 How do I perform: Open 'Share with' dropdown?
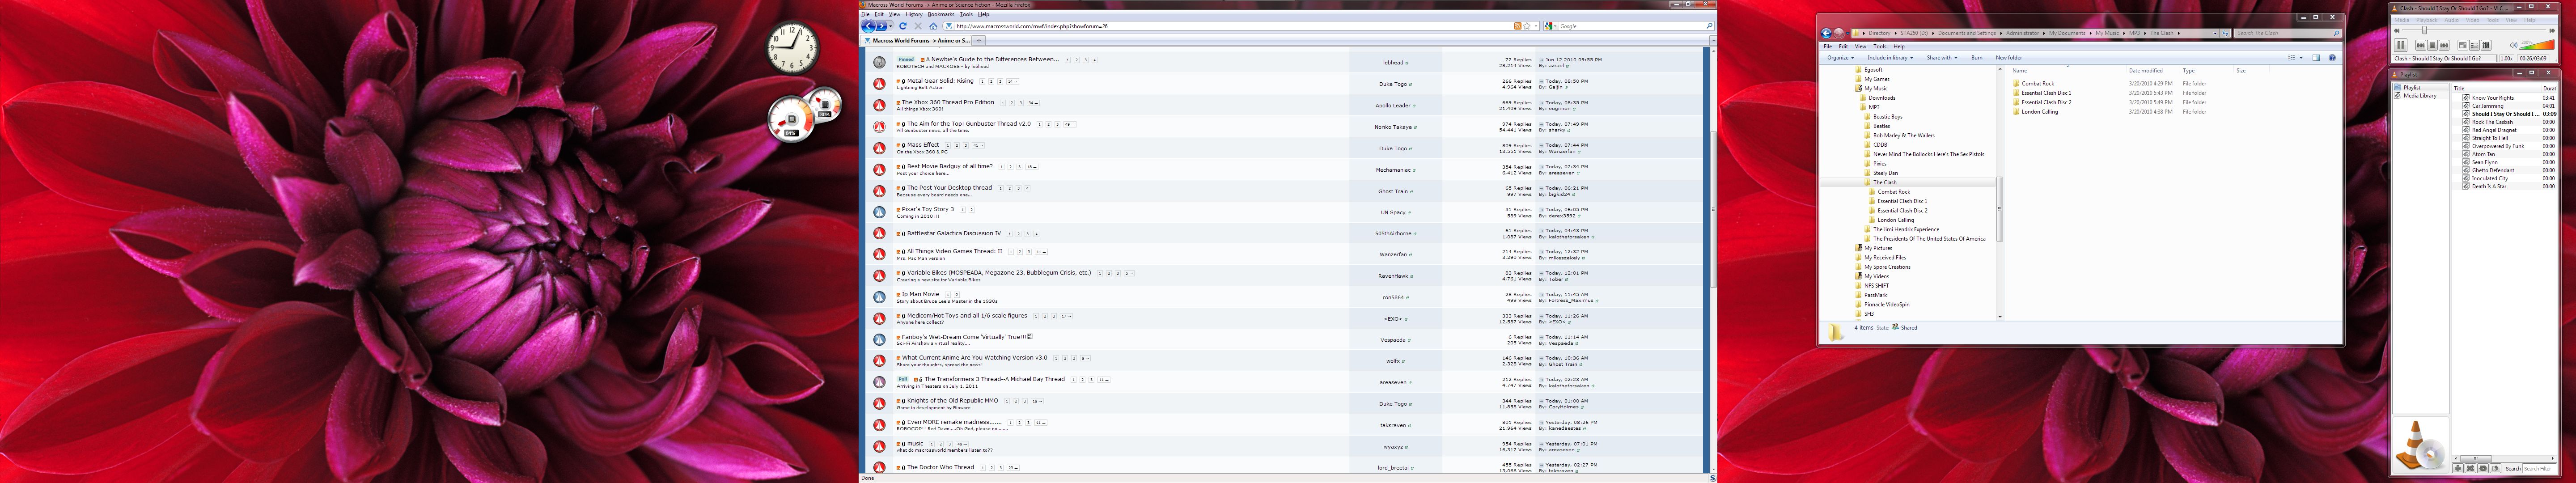[1942, 58]
